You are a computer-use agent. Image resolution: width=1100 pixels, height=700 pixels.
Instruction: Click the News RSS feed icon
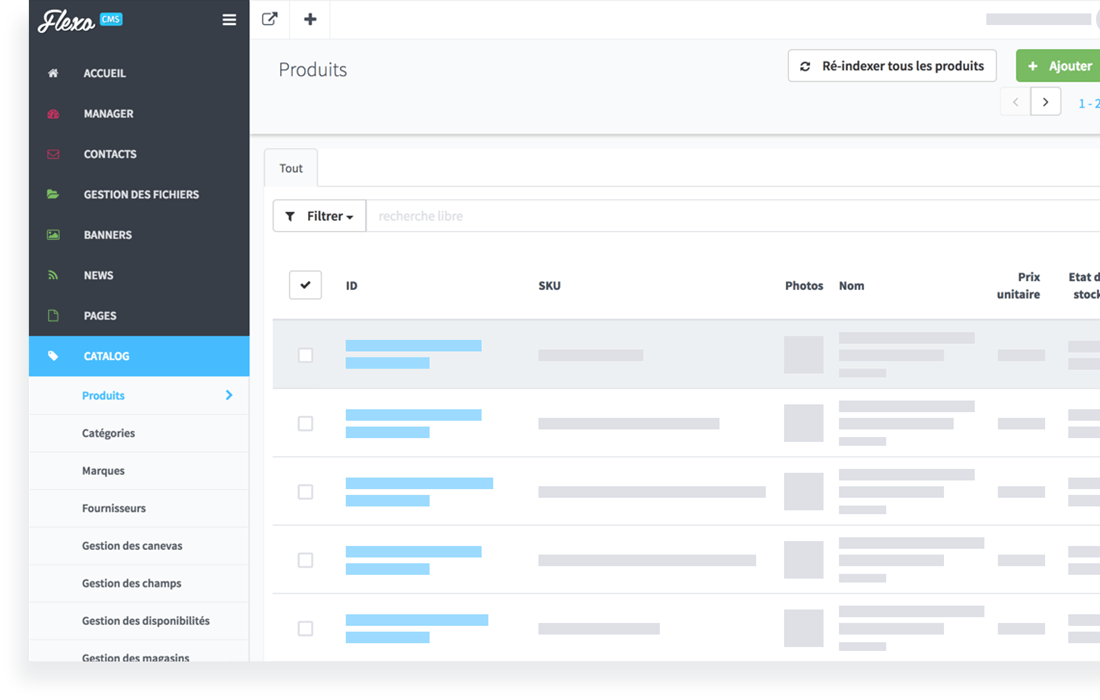coord(53,275)
